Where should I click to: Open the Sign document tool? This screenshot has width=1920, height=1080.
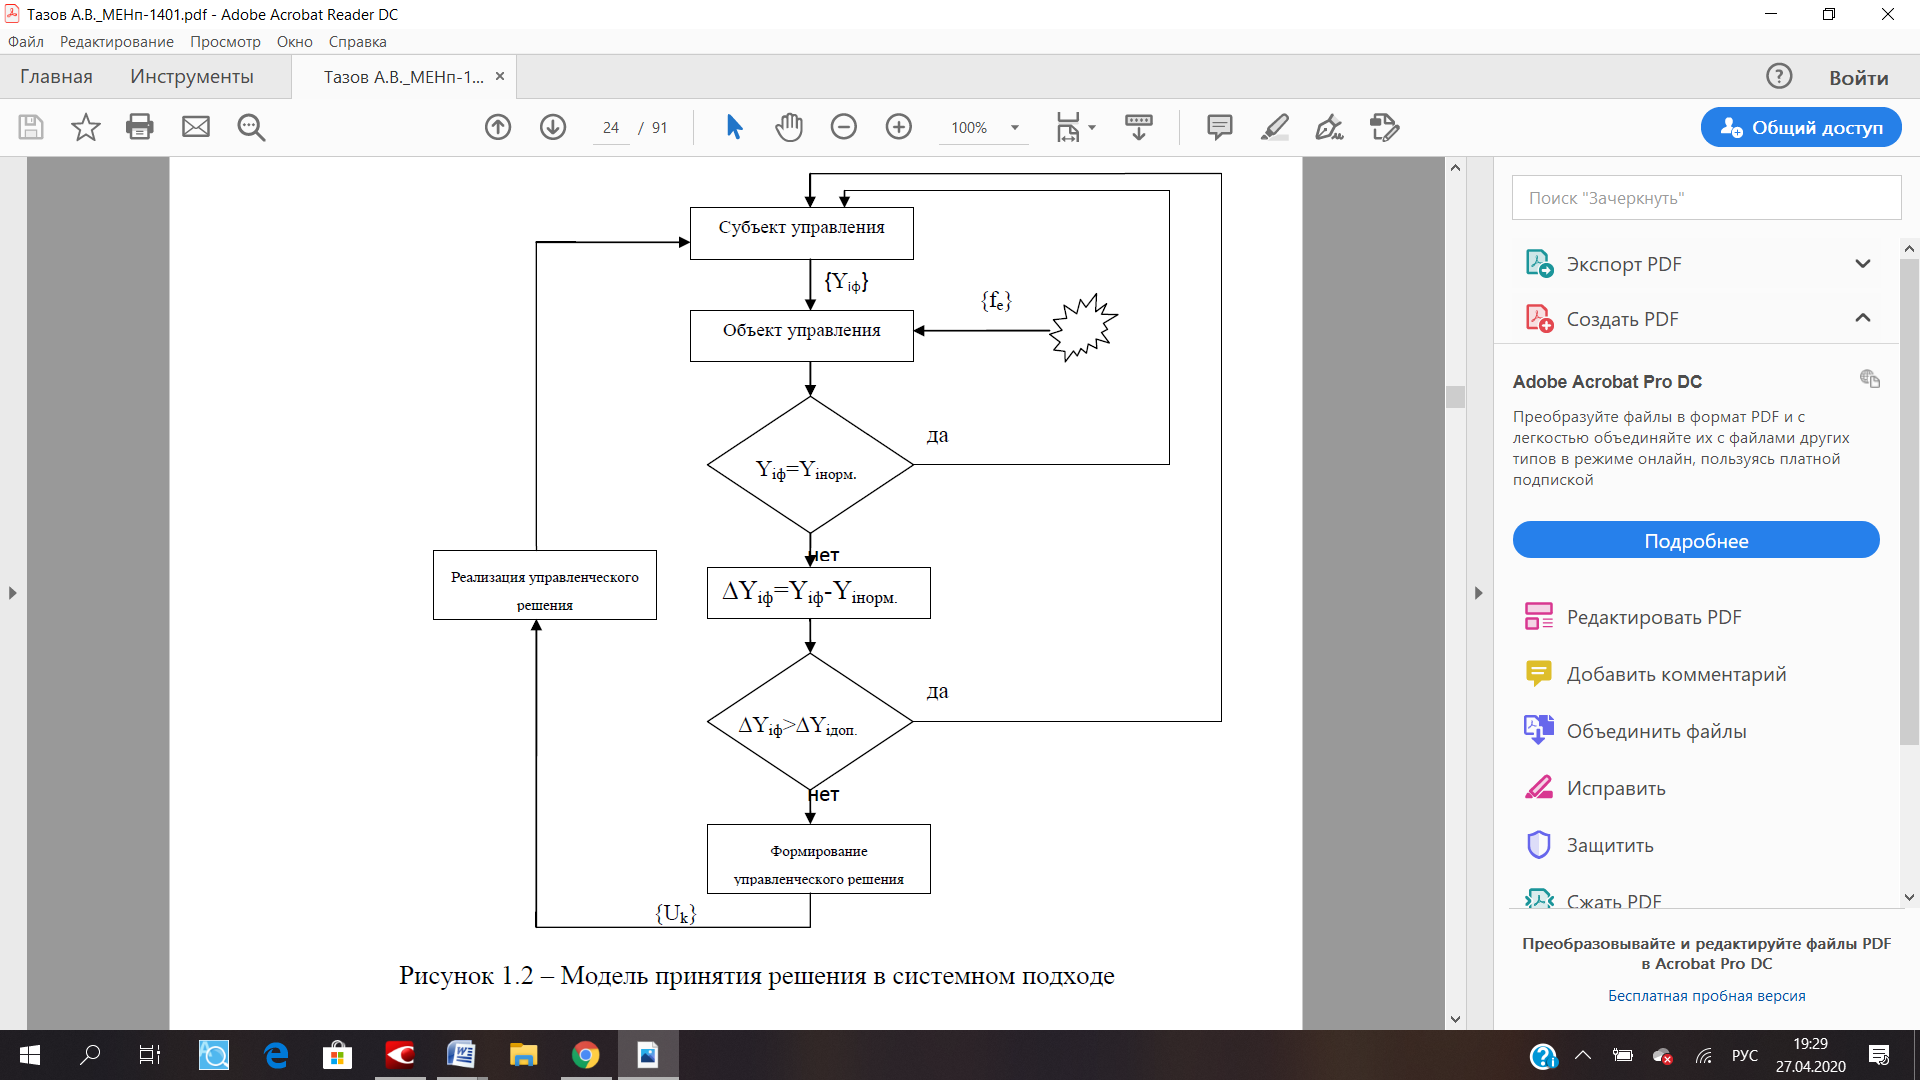pos(1329,127)
